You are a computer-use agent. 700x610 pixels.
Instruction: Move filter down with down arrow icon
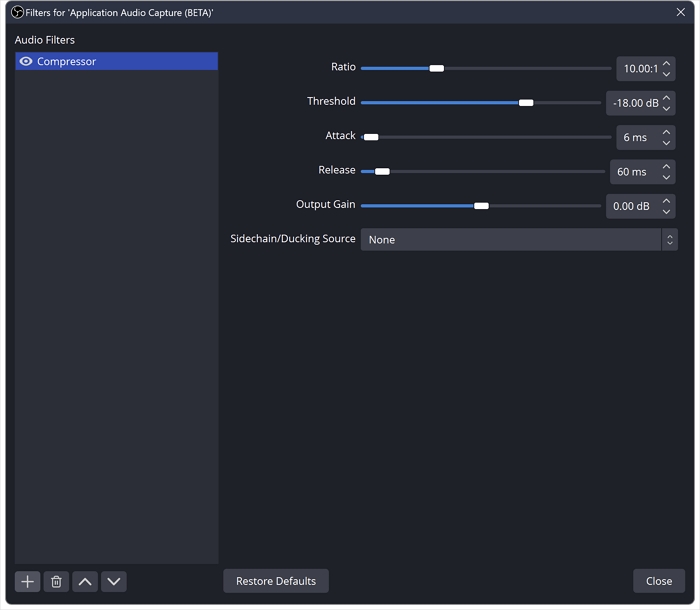[114, 581]
